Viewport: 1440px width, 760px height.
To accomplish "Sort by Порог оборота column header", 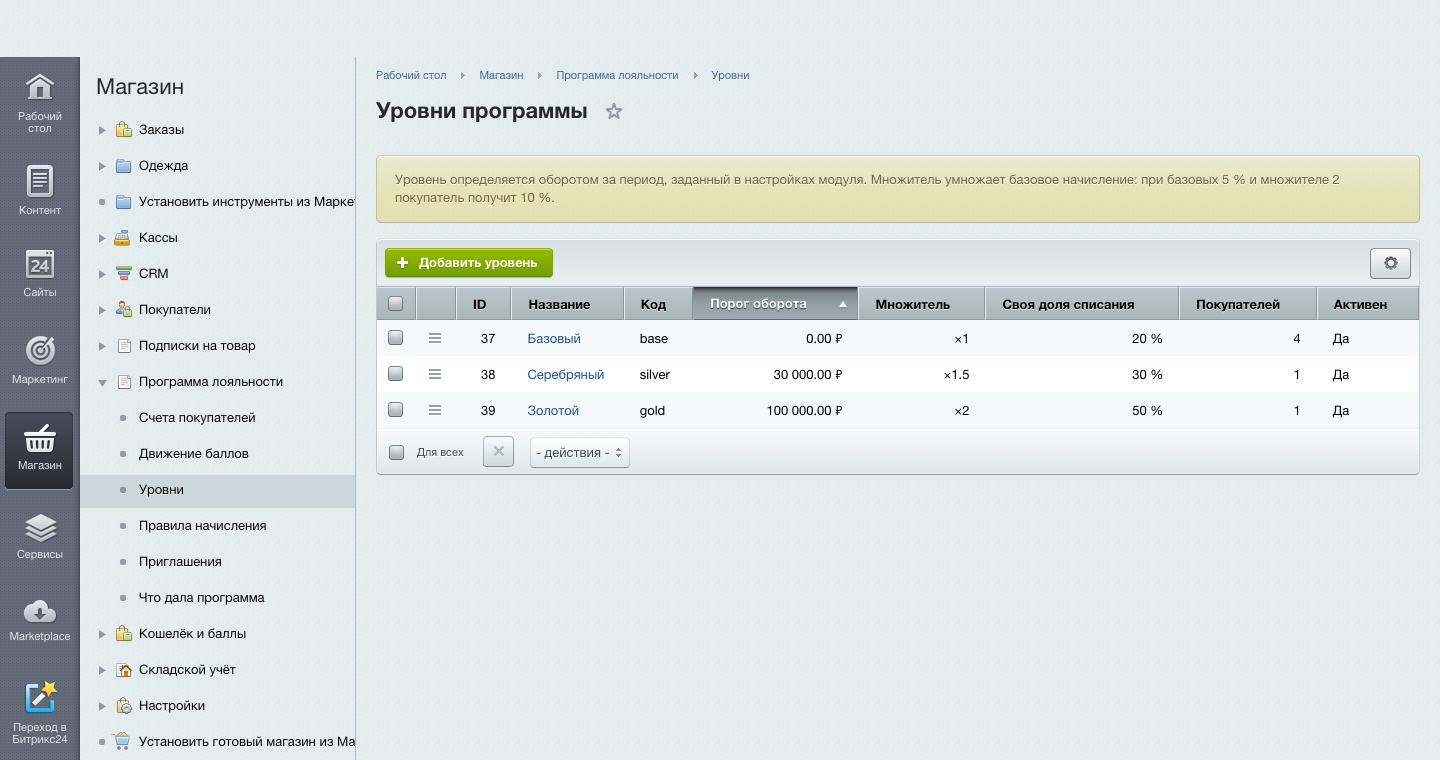I will coord(775,304).
